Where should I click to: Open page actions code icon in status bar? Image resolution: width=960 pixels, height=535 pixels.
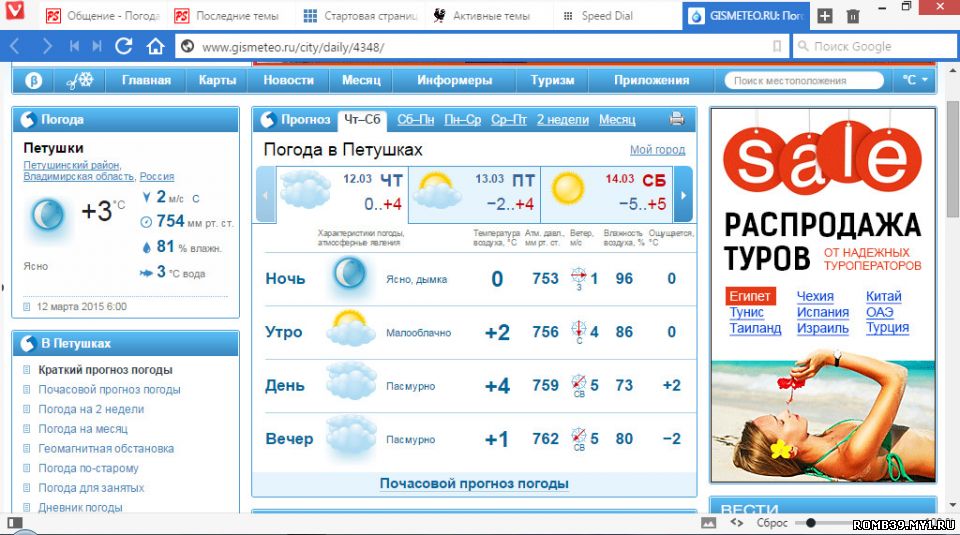point(737,522)
